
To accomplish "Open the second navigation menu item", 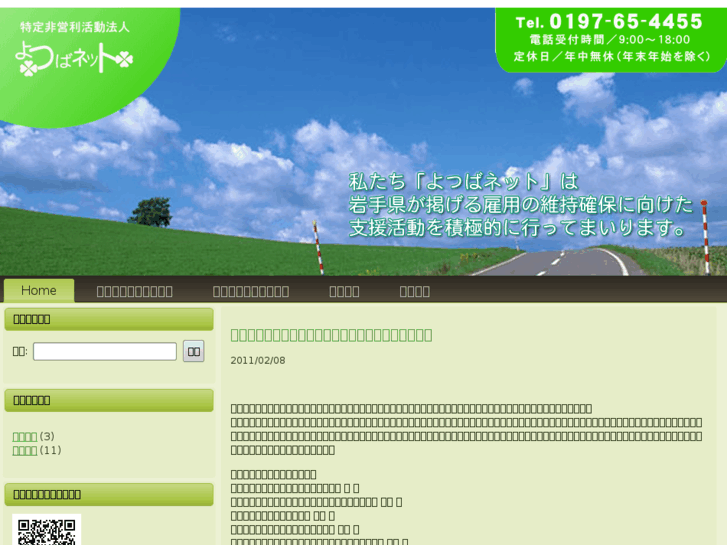I will tap(134, 291).
